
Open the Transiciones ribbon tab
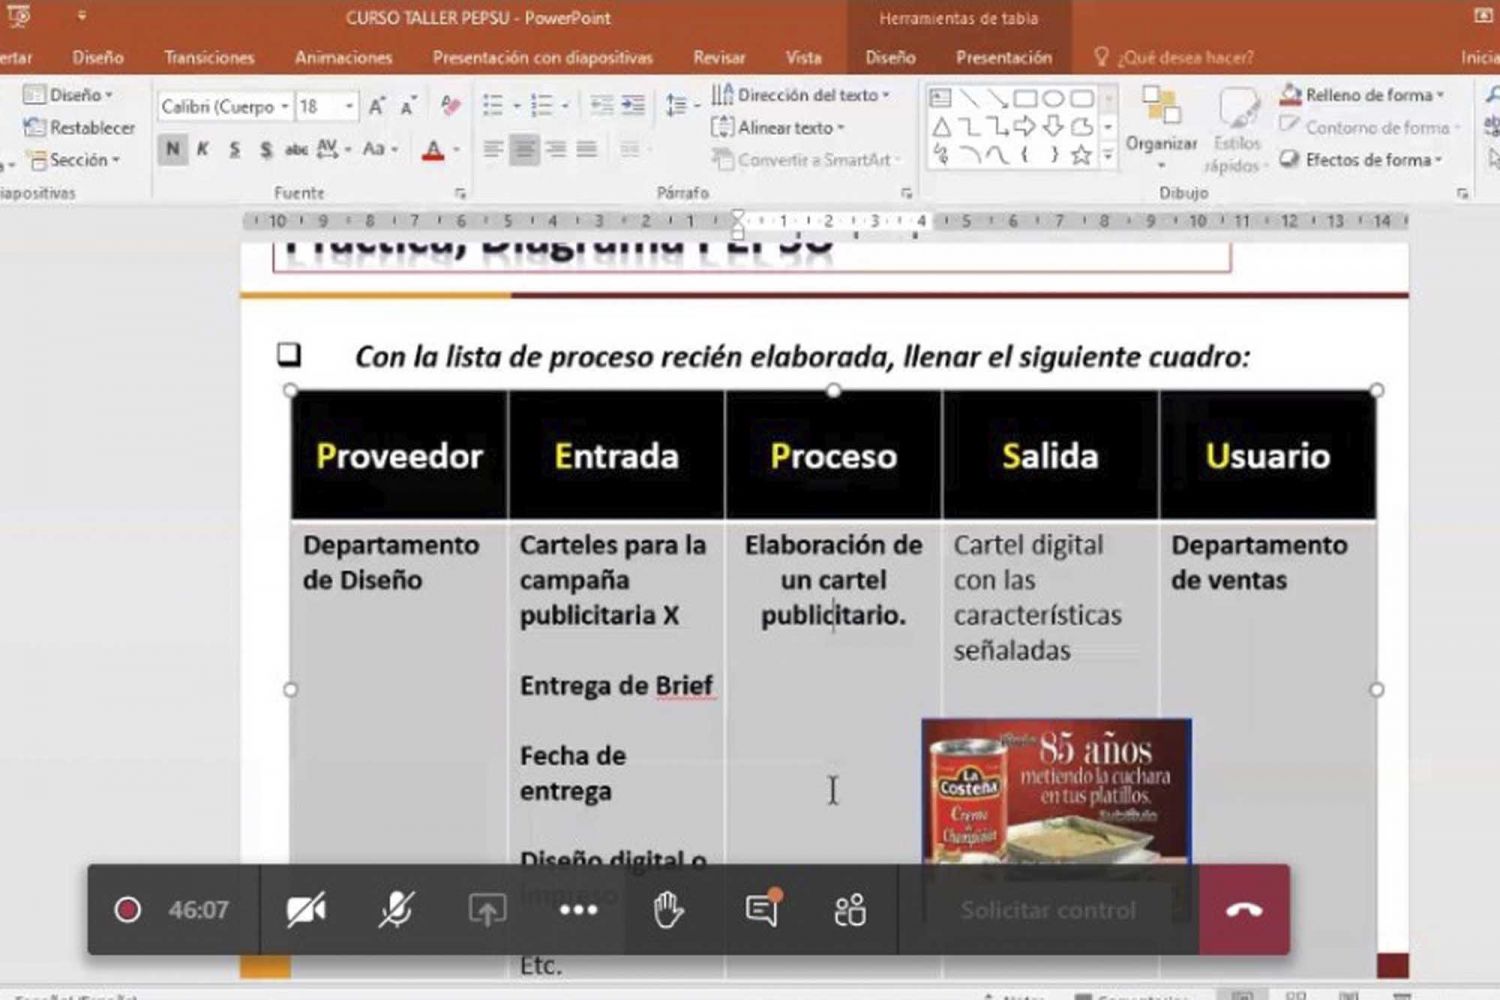209,58
